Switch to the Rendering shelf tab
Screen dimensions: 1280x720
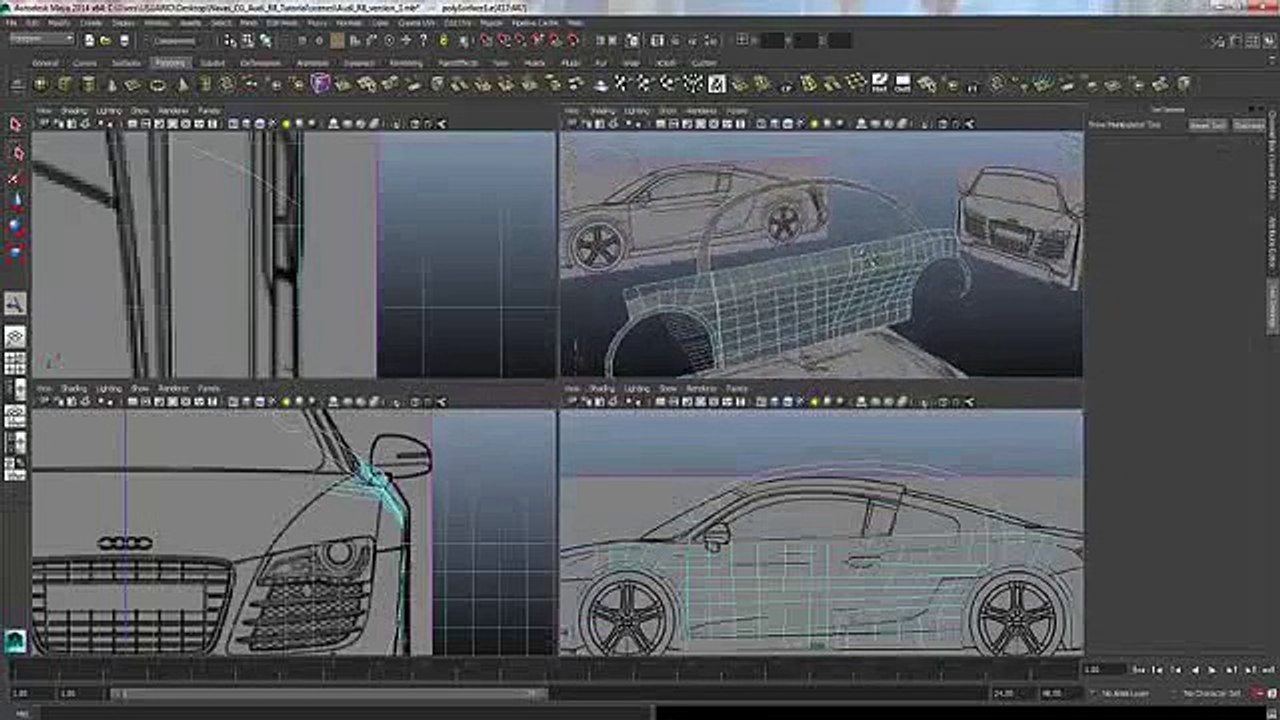pos(406,63)
